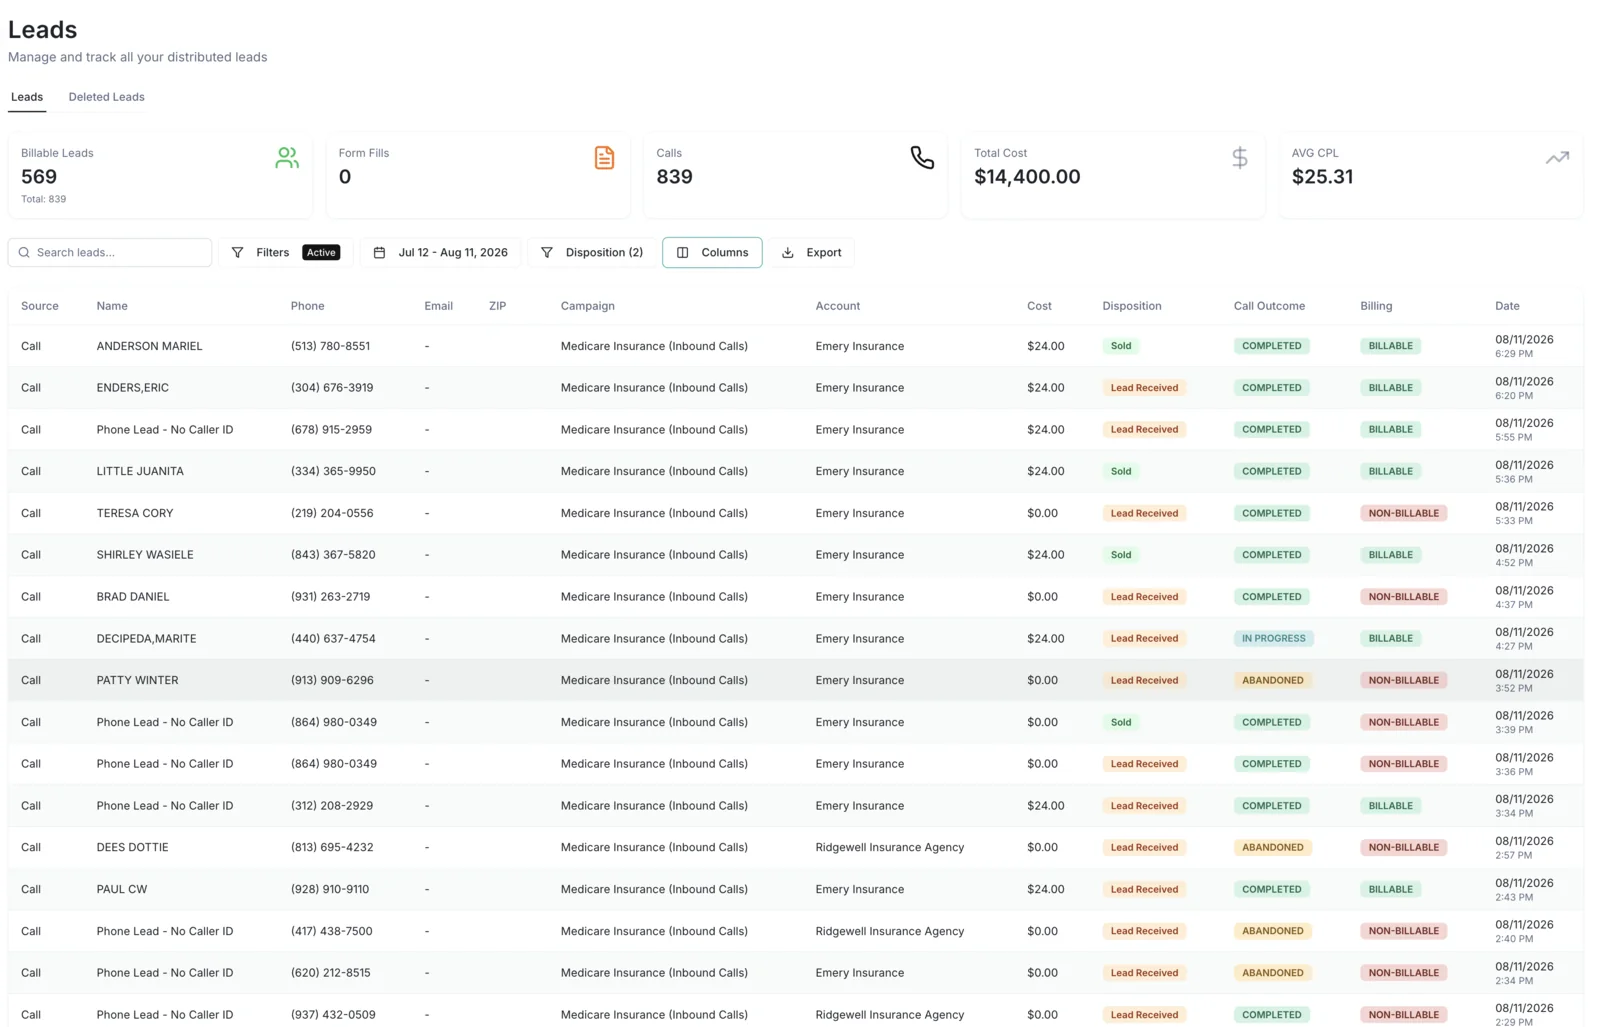Viewport: 1600px width, 1027px height.
Task: Click the Total Cost $14,400.00 value
Action: point(1027,177)
